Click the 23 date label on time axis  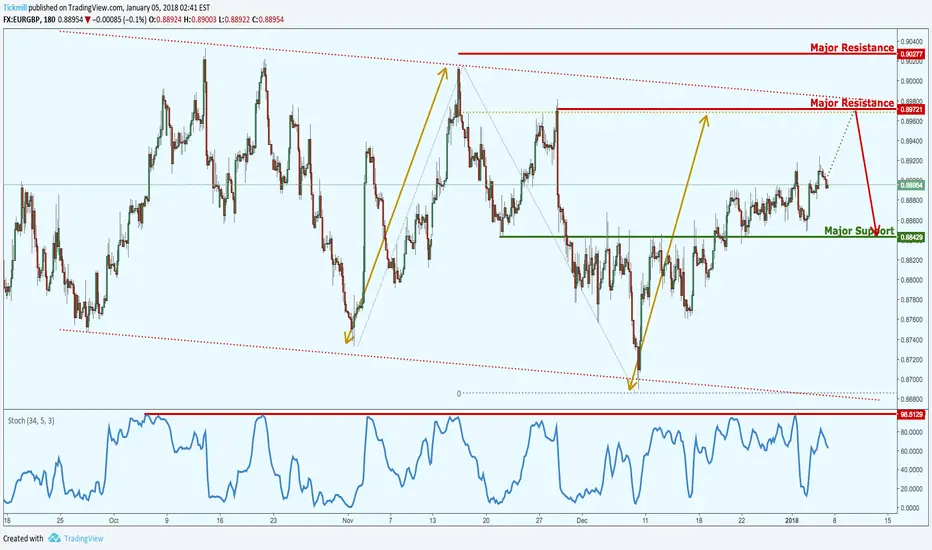point(273,520)
